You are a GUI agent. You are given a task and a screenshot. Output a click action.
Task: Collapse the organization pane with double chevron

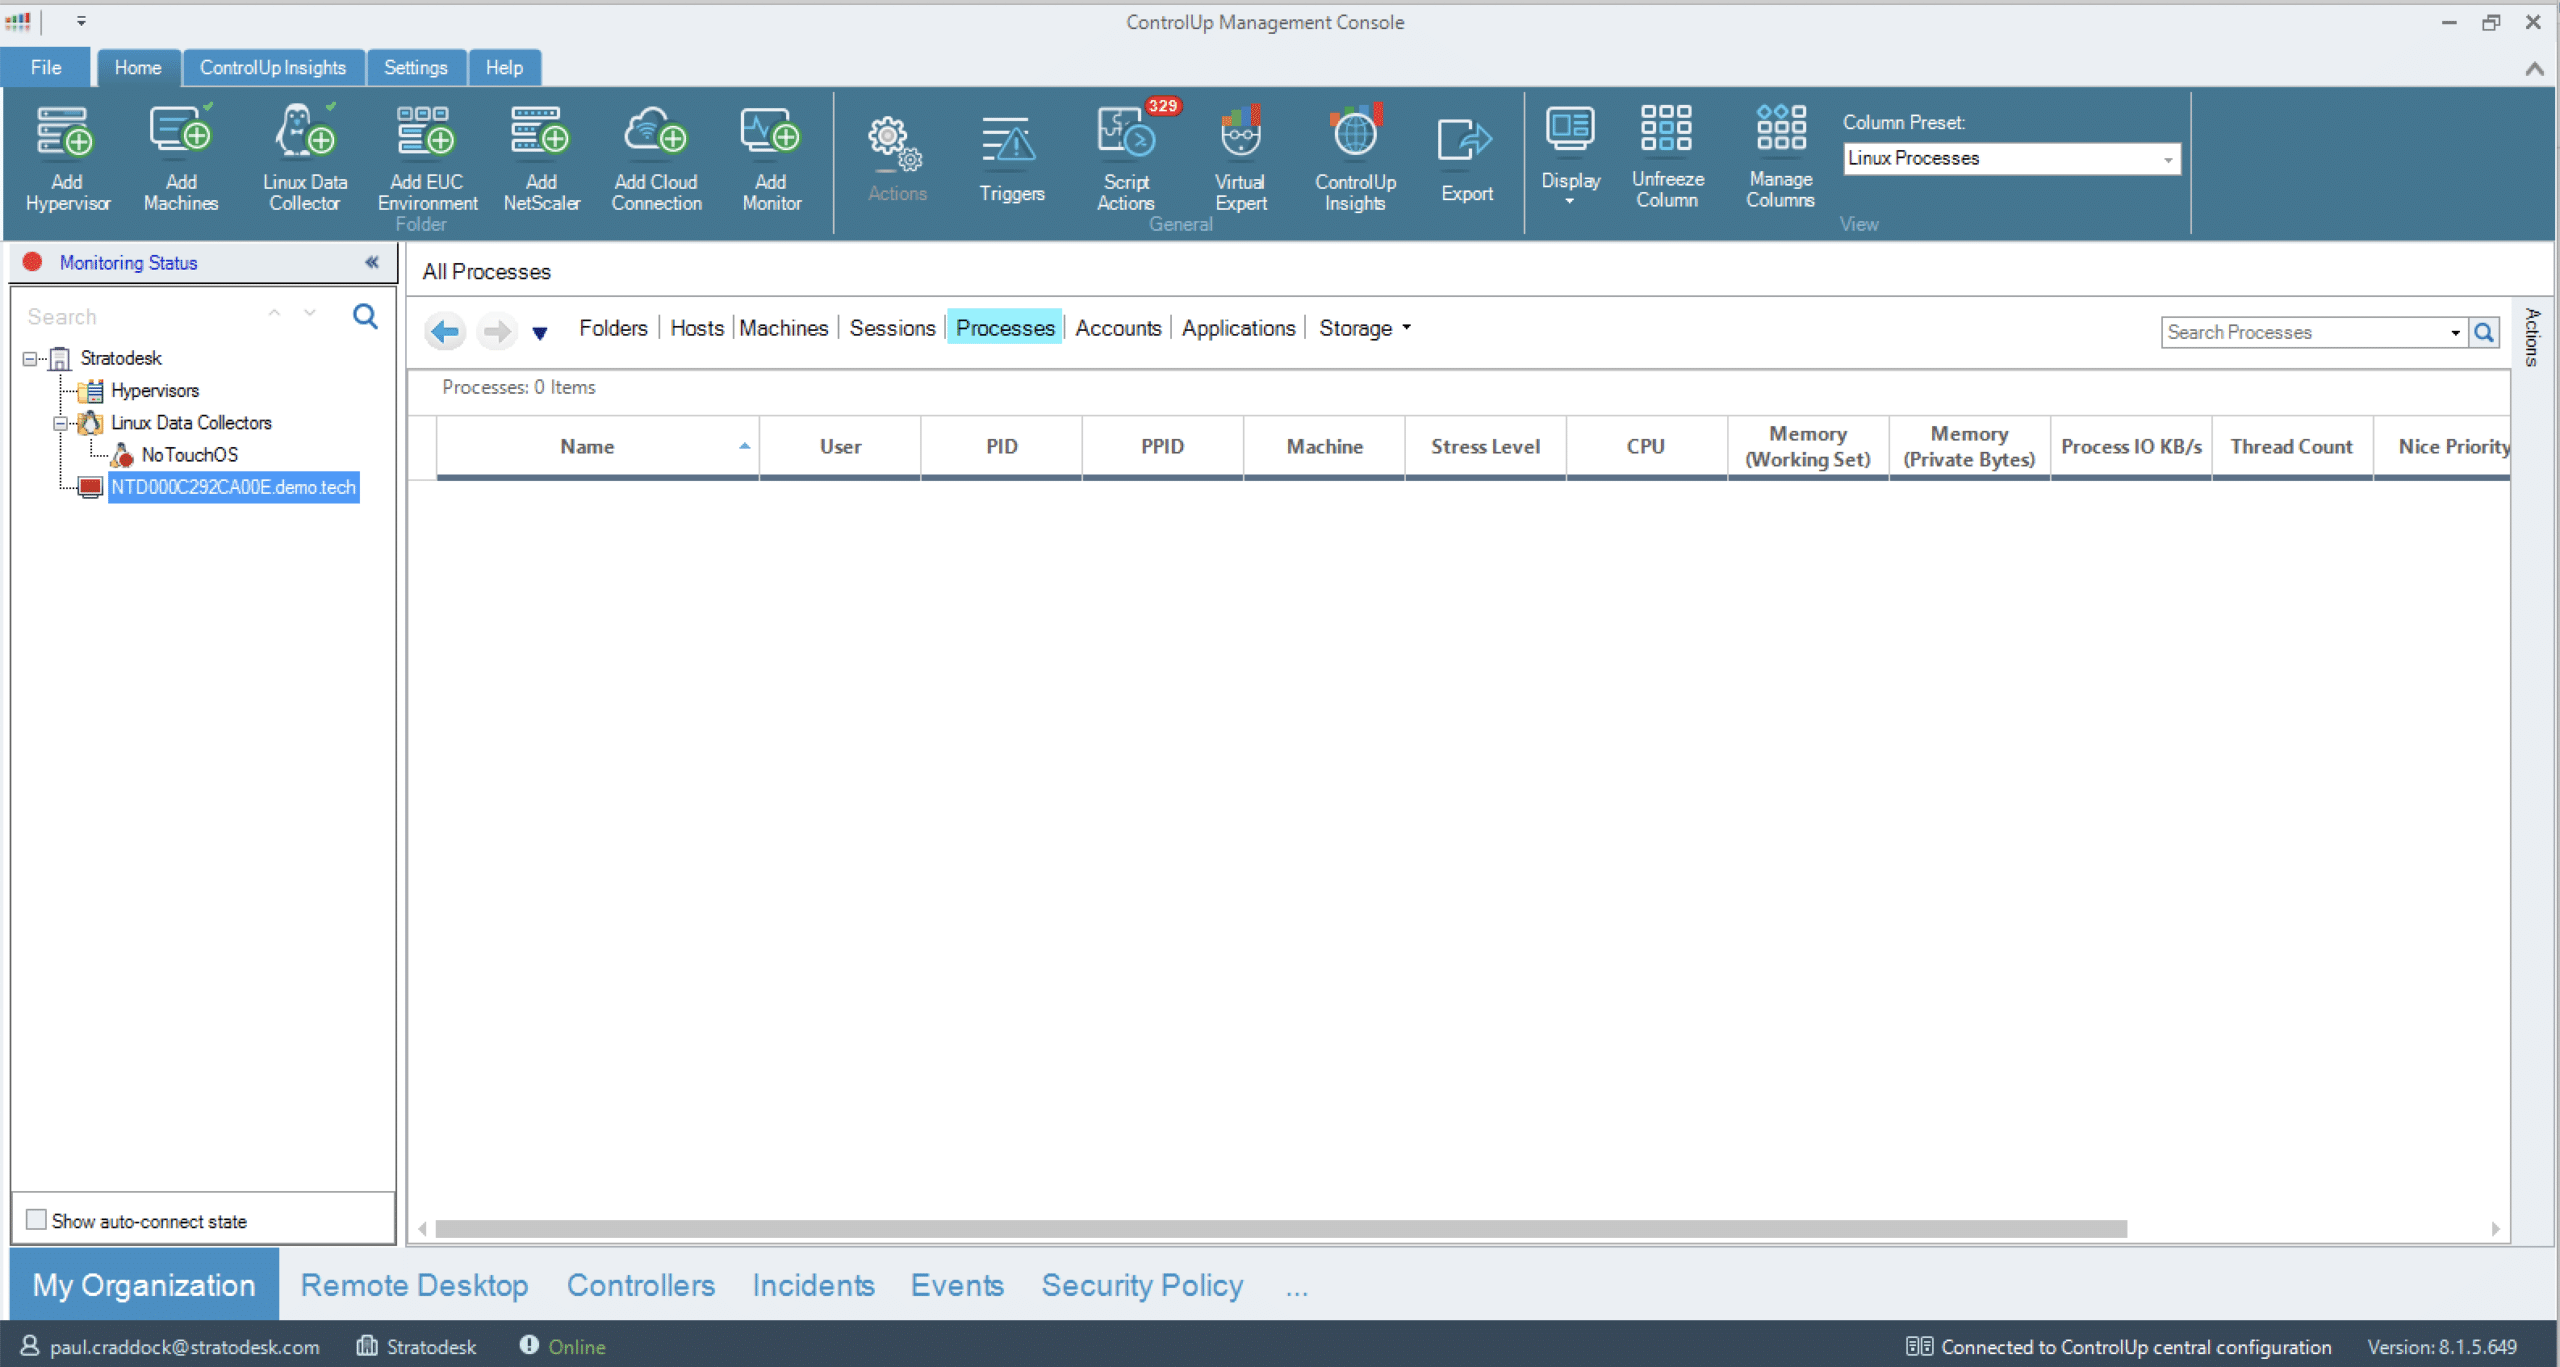click(372, 262)
